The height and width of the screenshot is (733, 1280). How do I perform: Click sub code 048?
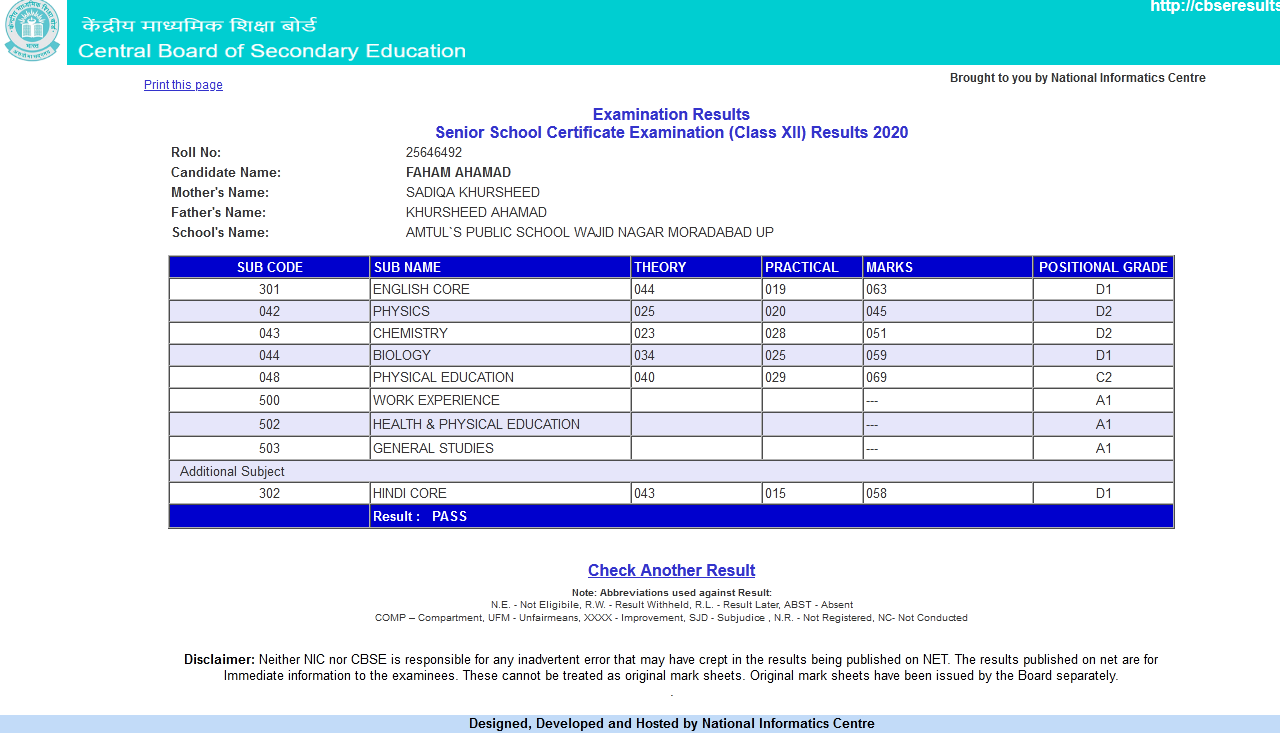[270, 377]
